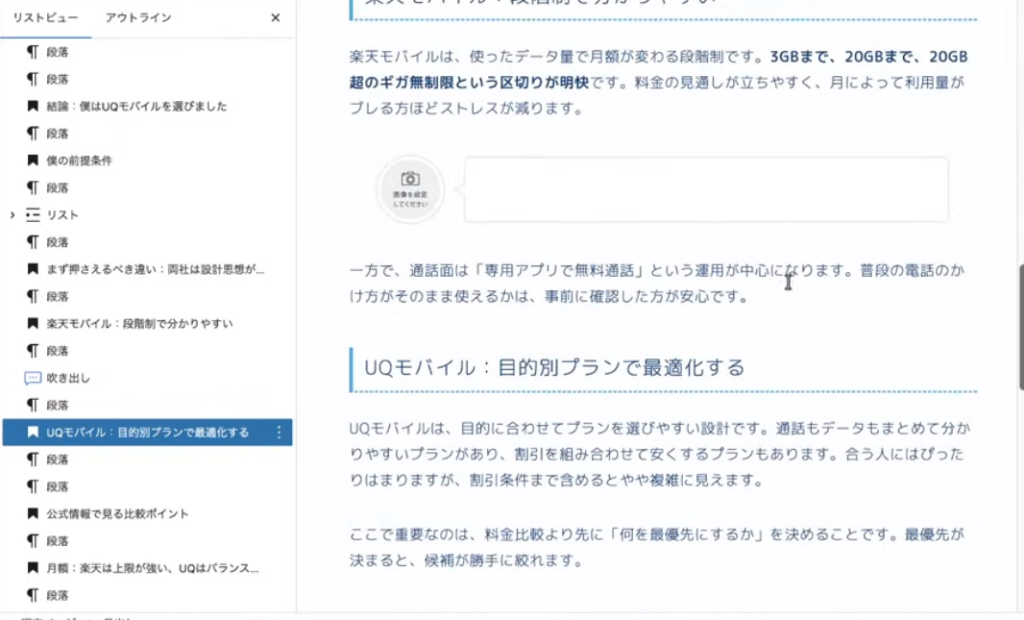Open options menu for UQモバイル heading
This screenshot has width=1024, height=620.
tap(278, 433)
